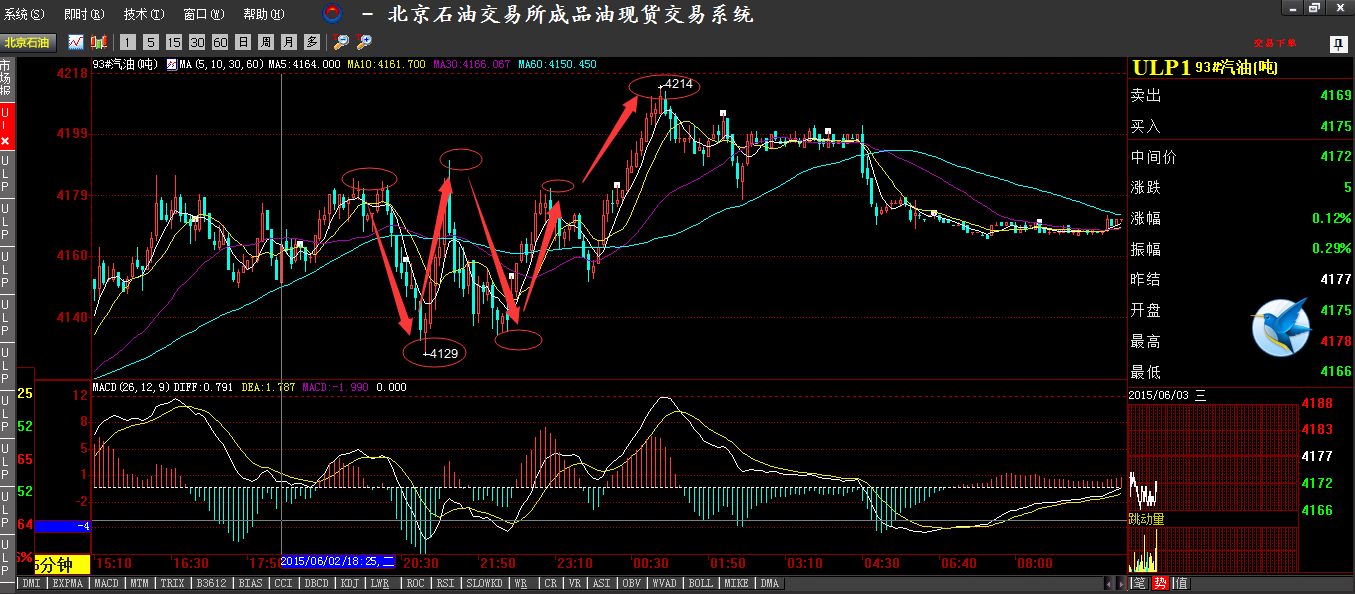Click the zoom-in magnifier icon
This screenshot has width=1355, height=594.
tap(364, 42)
